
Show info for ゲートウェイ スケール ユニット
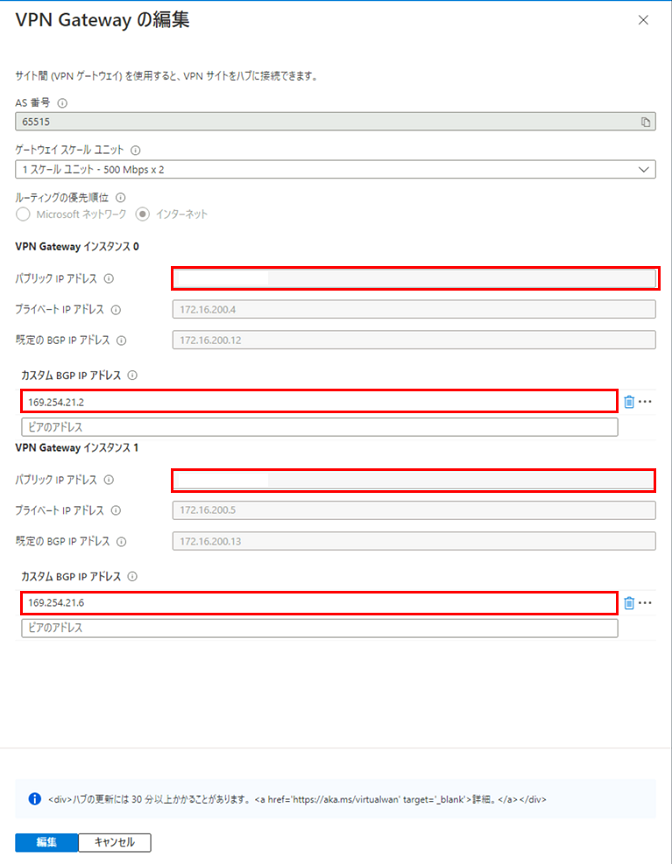[135, 150]
